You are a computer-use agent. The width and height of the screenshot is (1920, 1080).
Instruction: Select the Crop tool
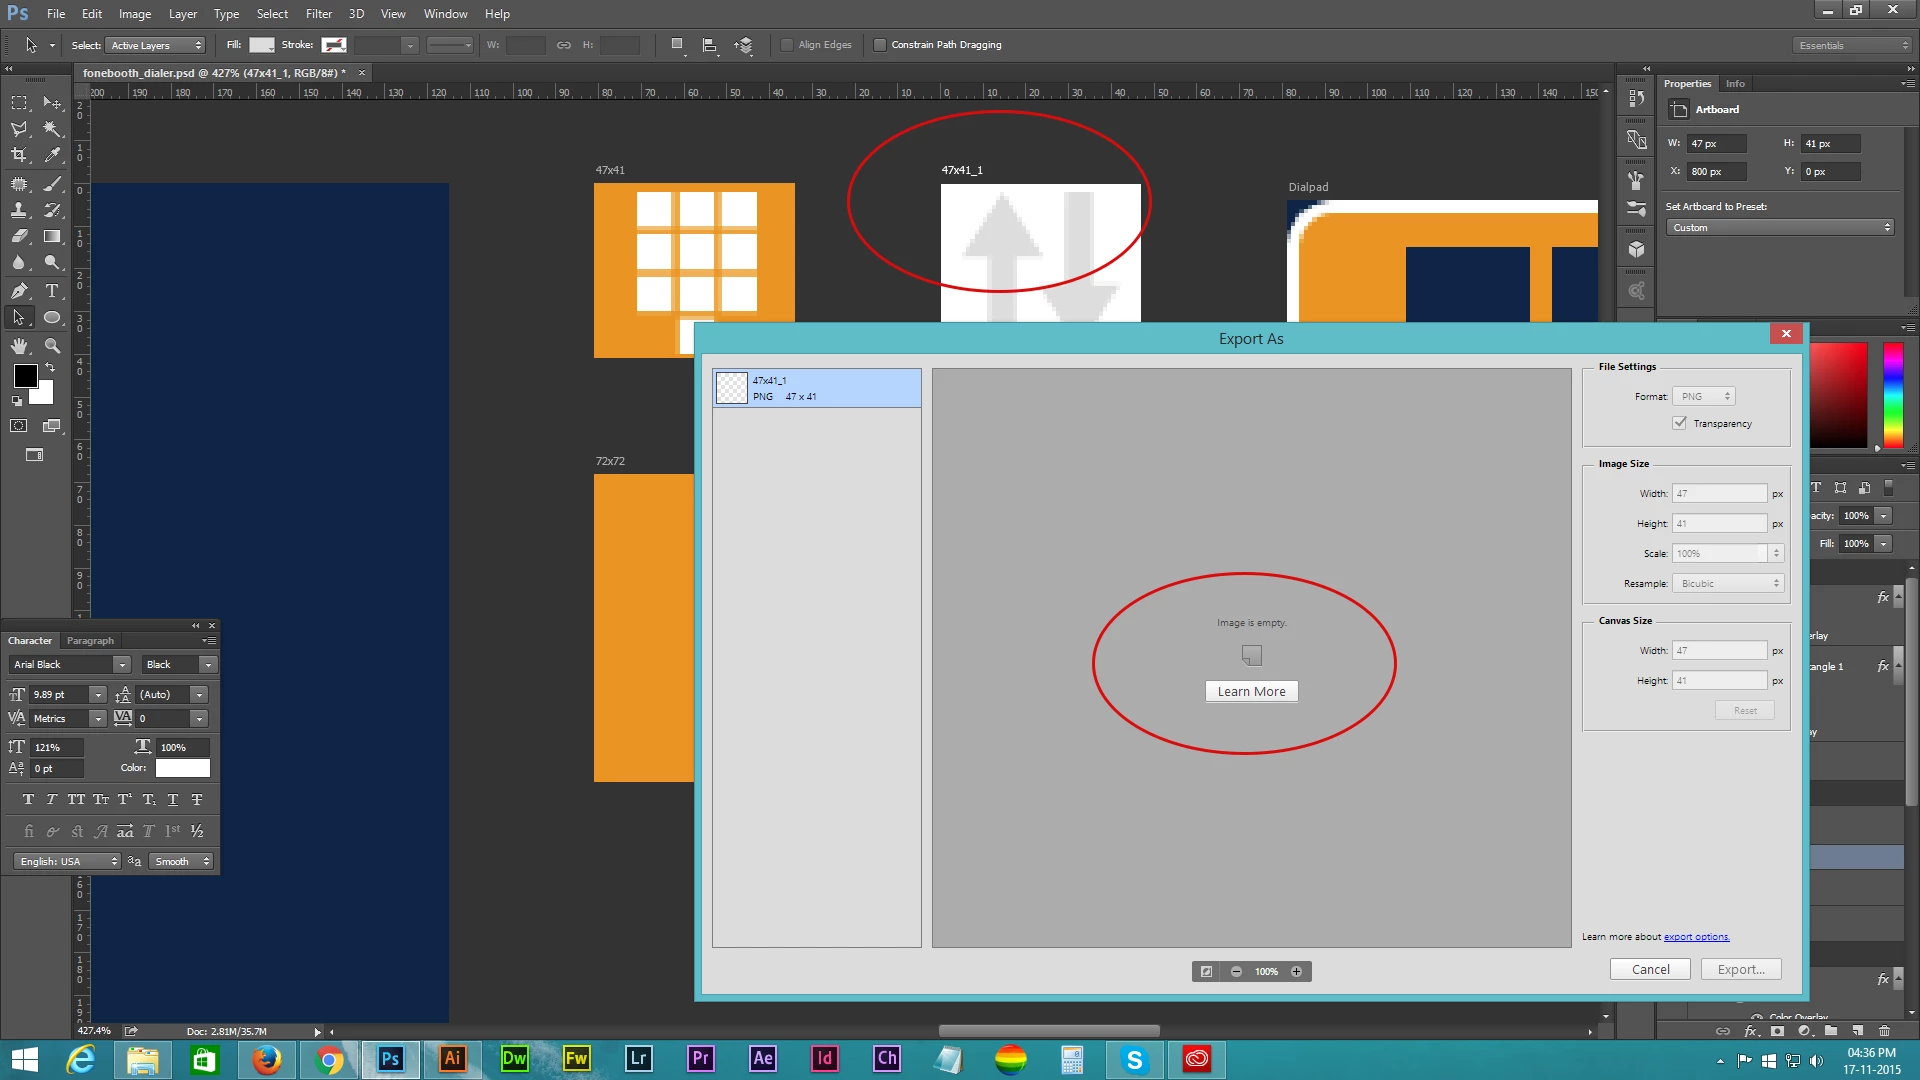click(x=19, y=155)
